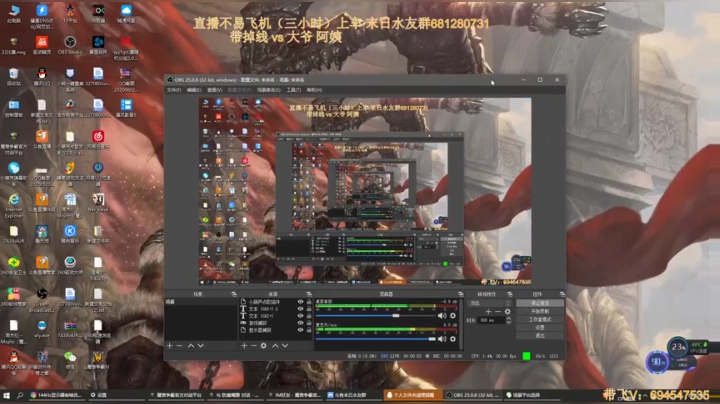Click 设置 settings button in Controls

tap(540, 327)
